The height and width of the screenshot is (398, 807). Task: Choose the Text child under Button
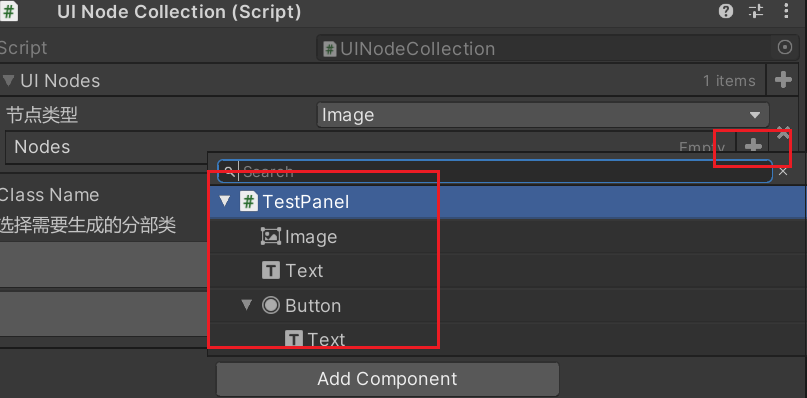coord(326,339)
